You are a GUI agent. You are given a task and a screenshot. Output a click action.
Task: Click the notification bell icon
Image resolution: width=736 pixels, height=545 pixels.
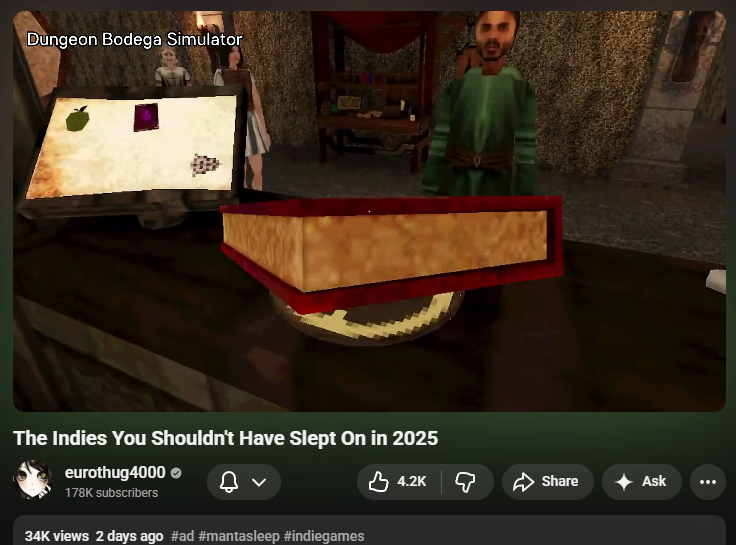[x=230, y=482]
